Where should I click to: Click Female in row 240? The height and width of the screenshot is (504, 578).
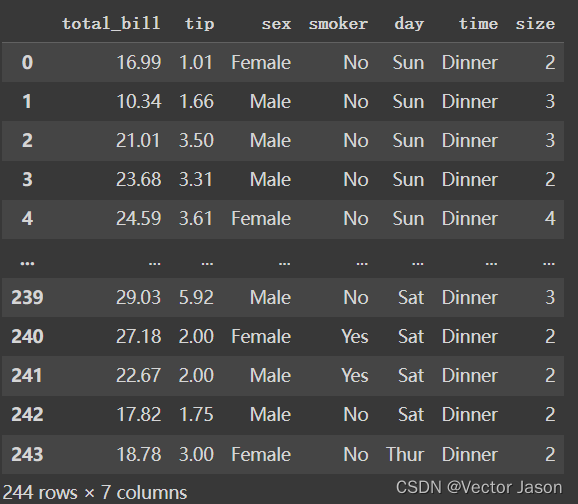pyautogui.click(x=261, y=336)
